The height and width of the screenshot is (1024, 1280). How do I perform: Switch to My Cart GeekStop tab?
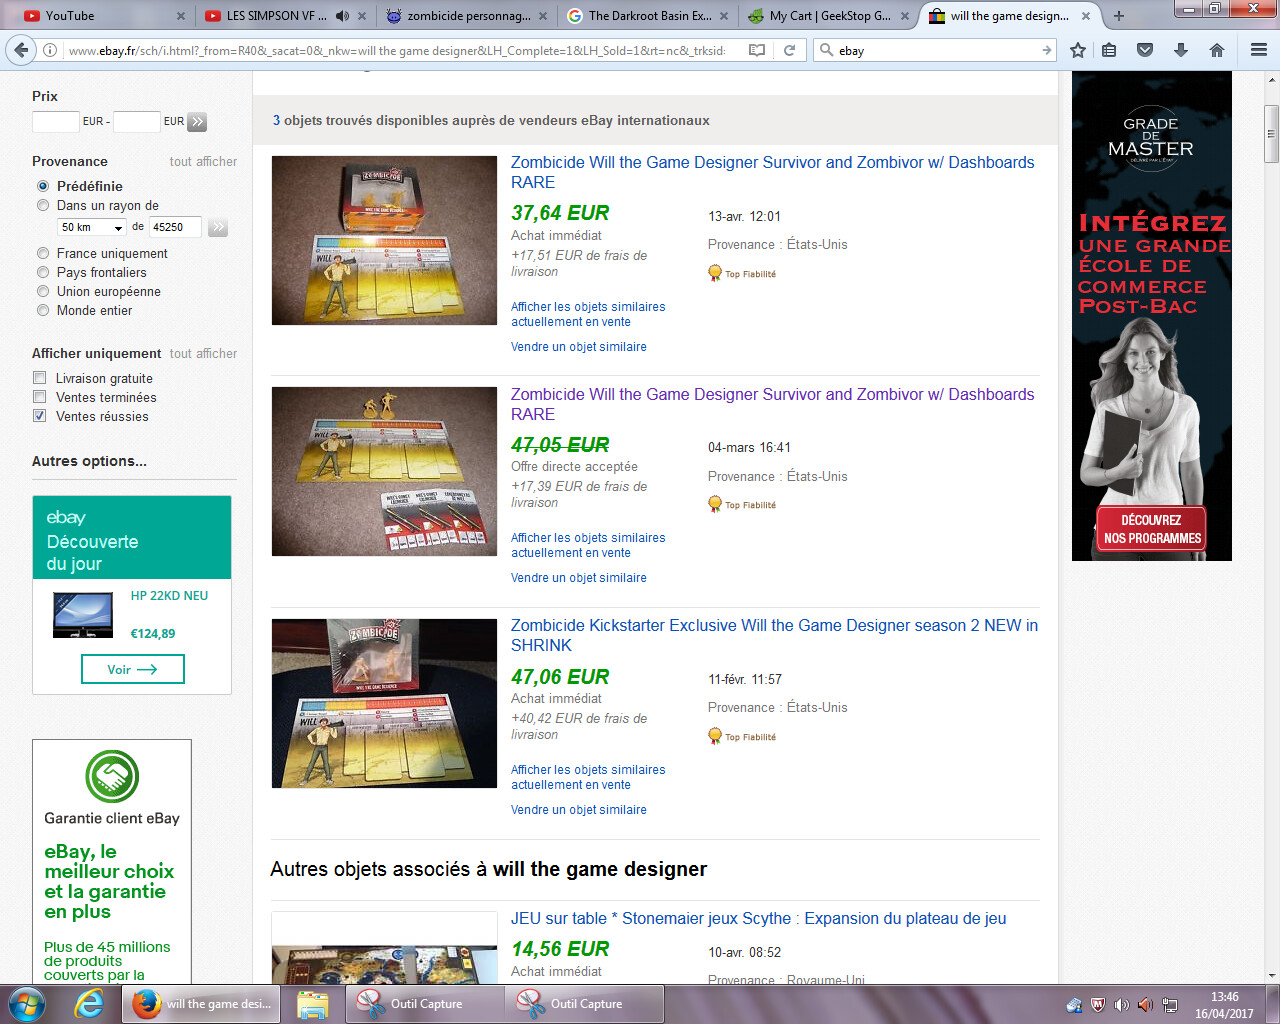pos(830,16)
